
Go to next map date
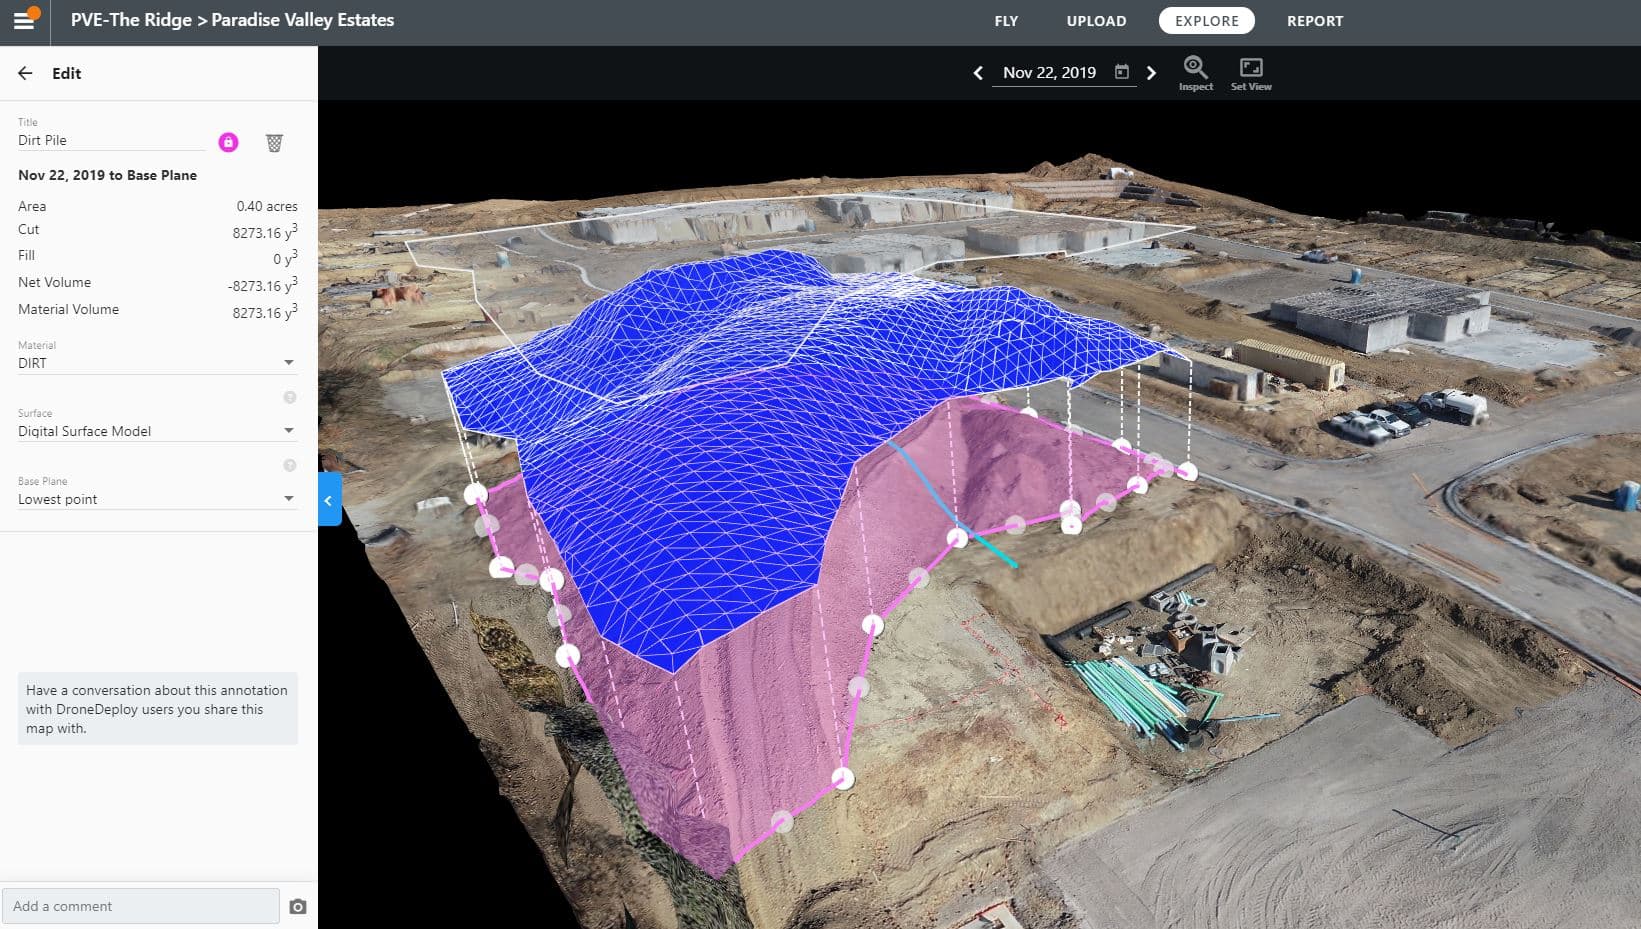click(x=1151, y=73)
